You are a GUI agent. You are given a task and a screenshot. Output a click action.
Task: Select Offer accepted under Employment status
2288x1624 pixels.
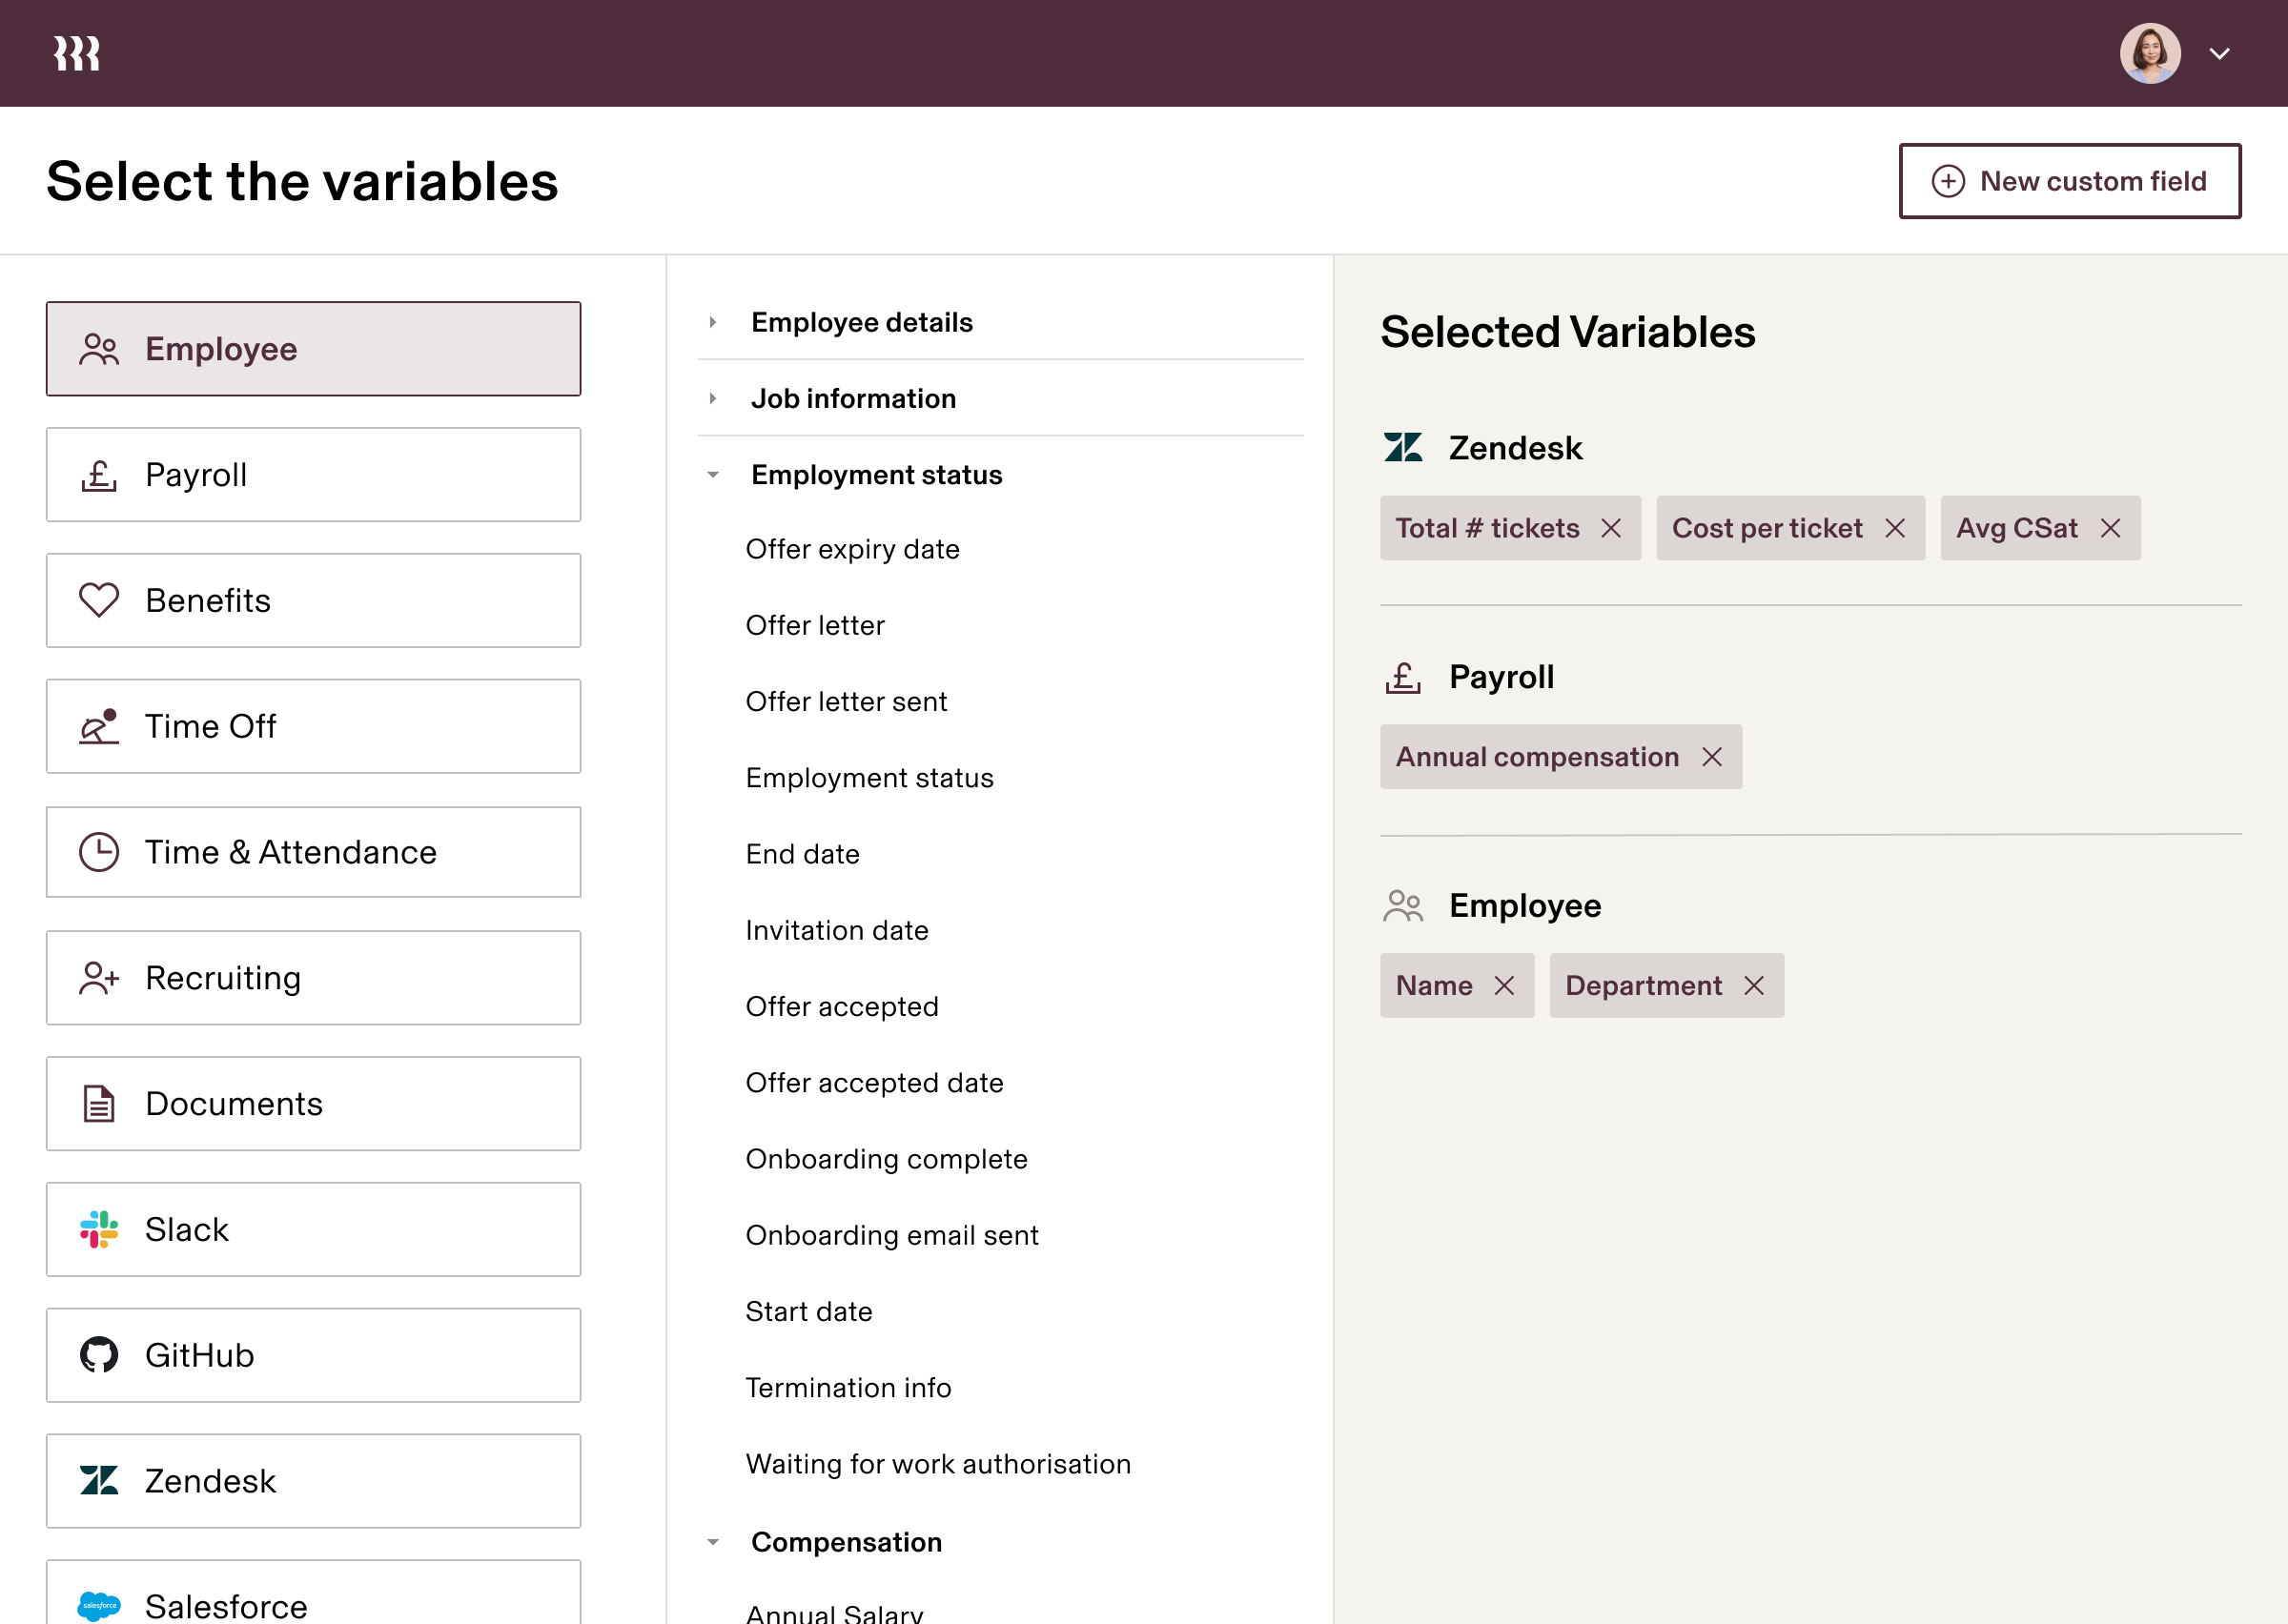pos(841,1006)
